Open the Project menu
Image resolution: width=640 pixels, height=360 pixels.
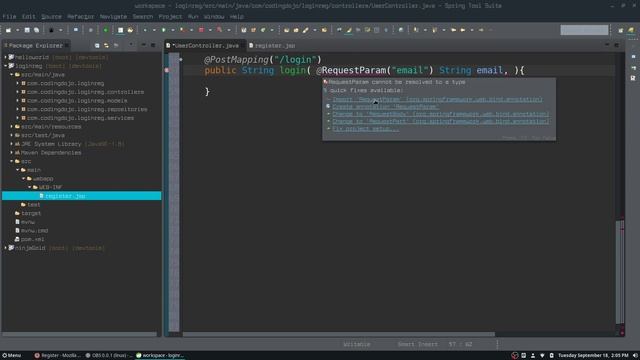point(170,17)
